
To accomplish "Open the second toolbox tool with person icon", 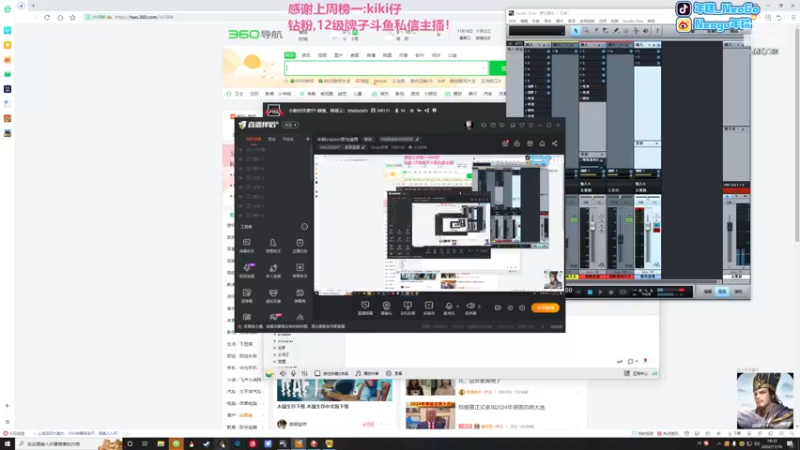I will click(x=273, y=245).
